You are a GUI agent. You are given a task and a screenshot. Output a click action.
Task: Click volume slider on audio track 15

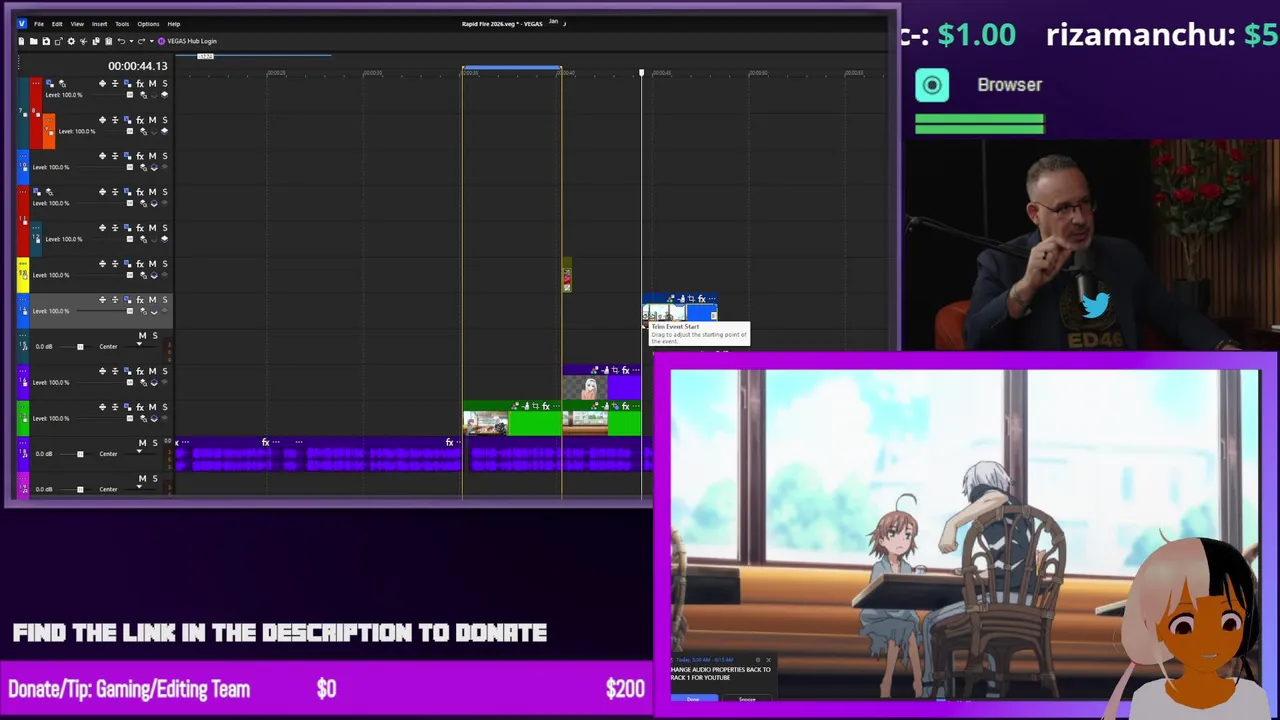[x=80, y=346]
